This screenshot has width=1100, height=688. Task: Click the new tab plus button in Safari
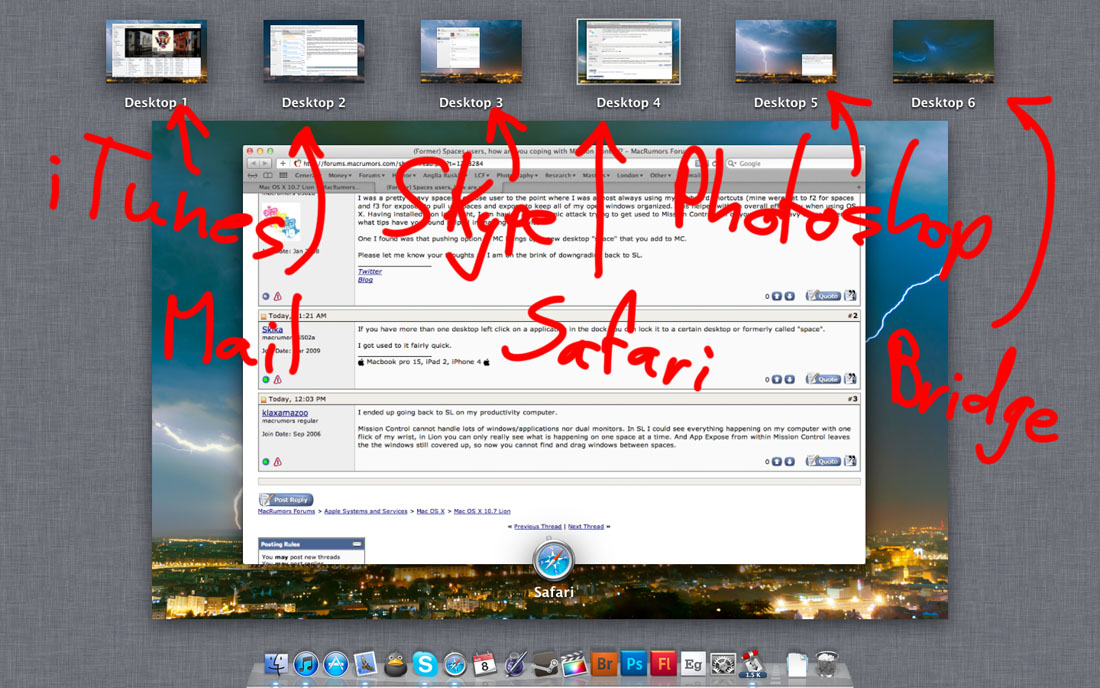point(858,187)
